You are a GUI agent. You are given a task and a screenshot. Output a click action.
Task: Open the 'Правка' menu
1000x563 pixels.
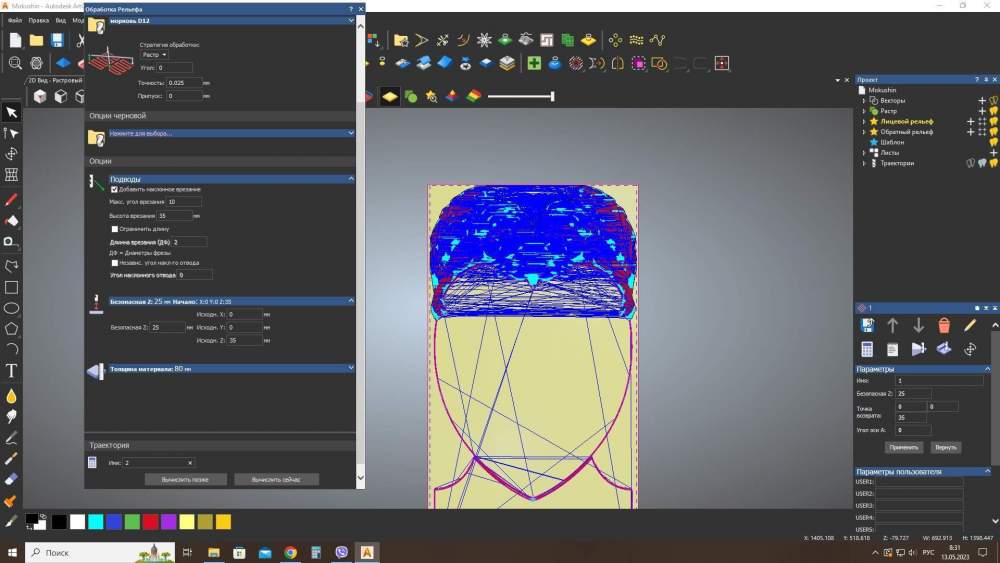coord(39,20)
